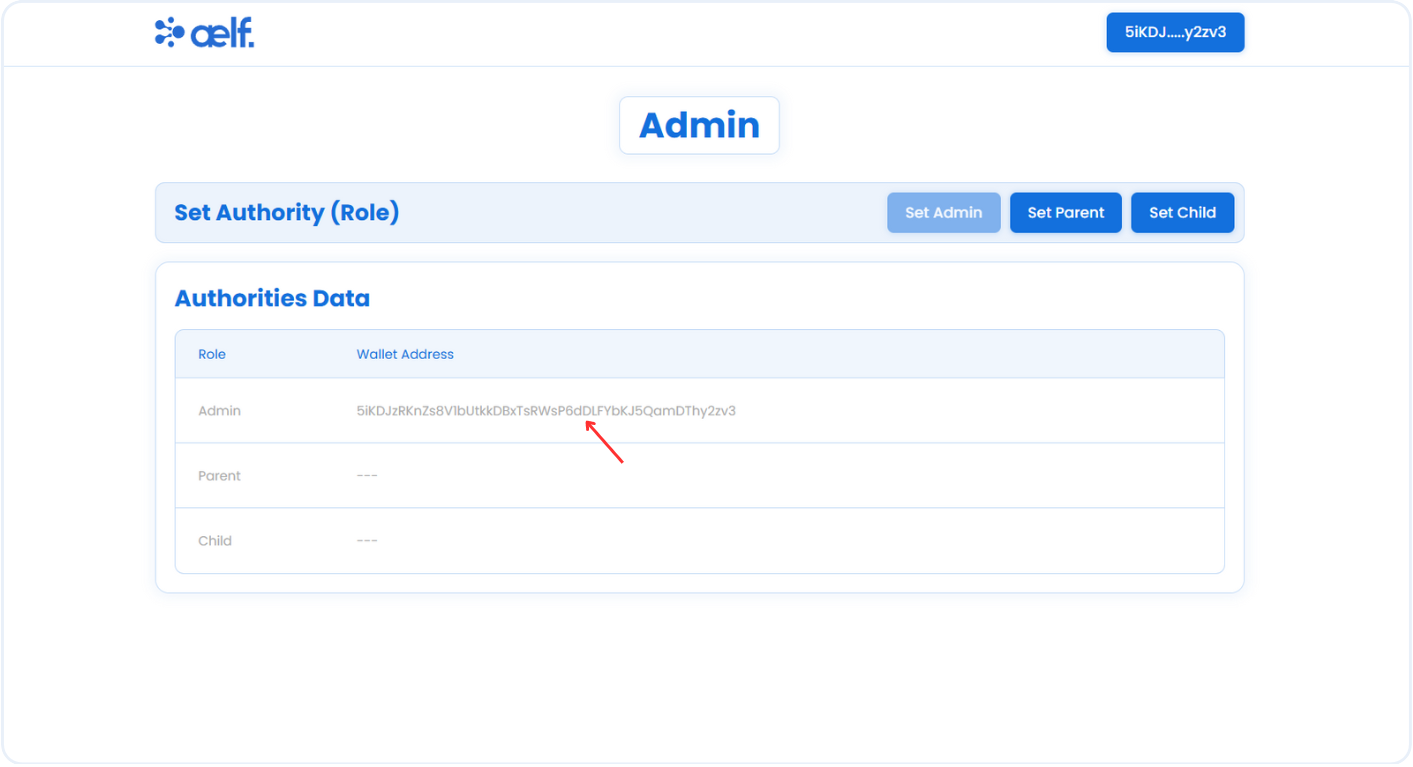This screenshot has width=1413, height=767.
Task: Click the Child row empty address dashes
Action: click(x=367, y=540)
